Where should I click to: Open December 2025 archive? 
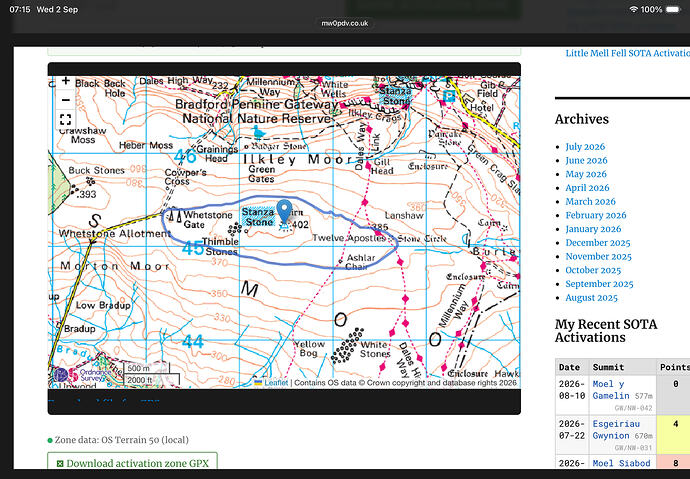point(598,243)
